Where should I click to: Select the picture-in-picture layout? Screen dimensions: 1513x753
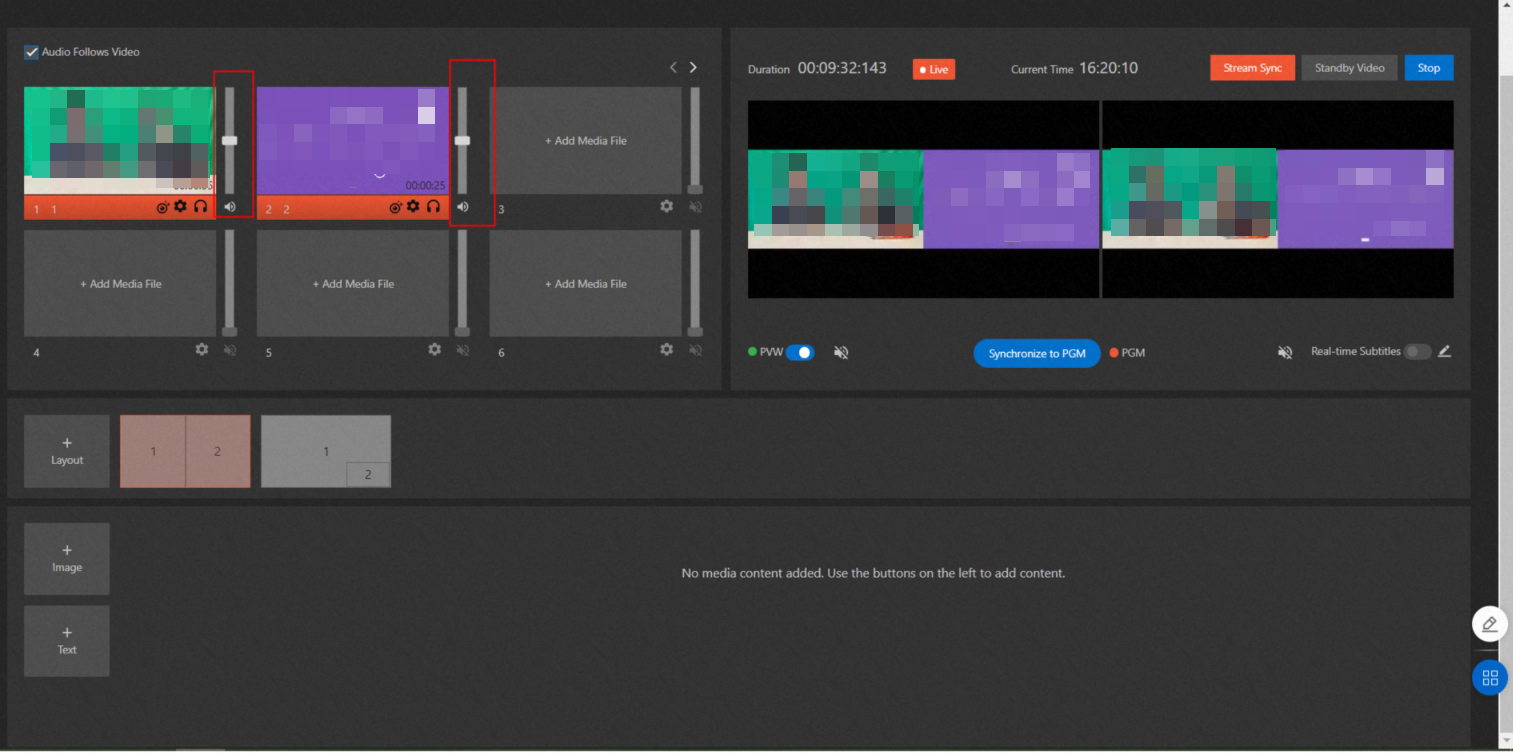[326, 451]
